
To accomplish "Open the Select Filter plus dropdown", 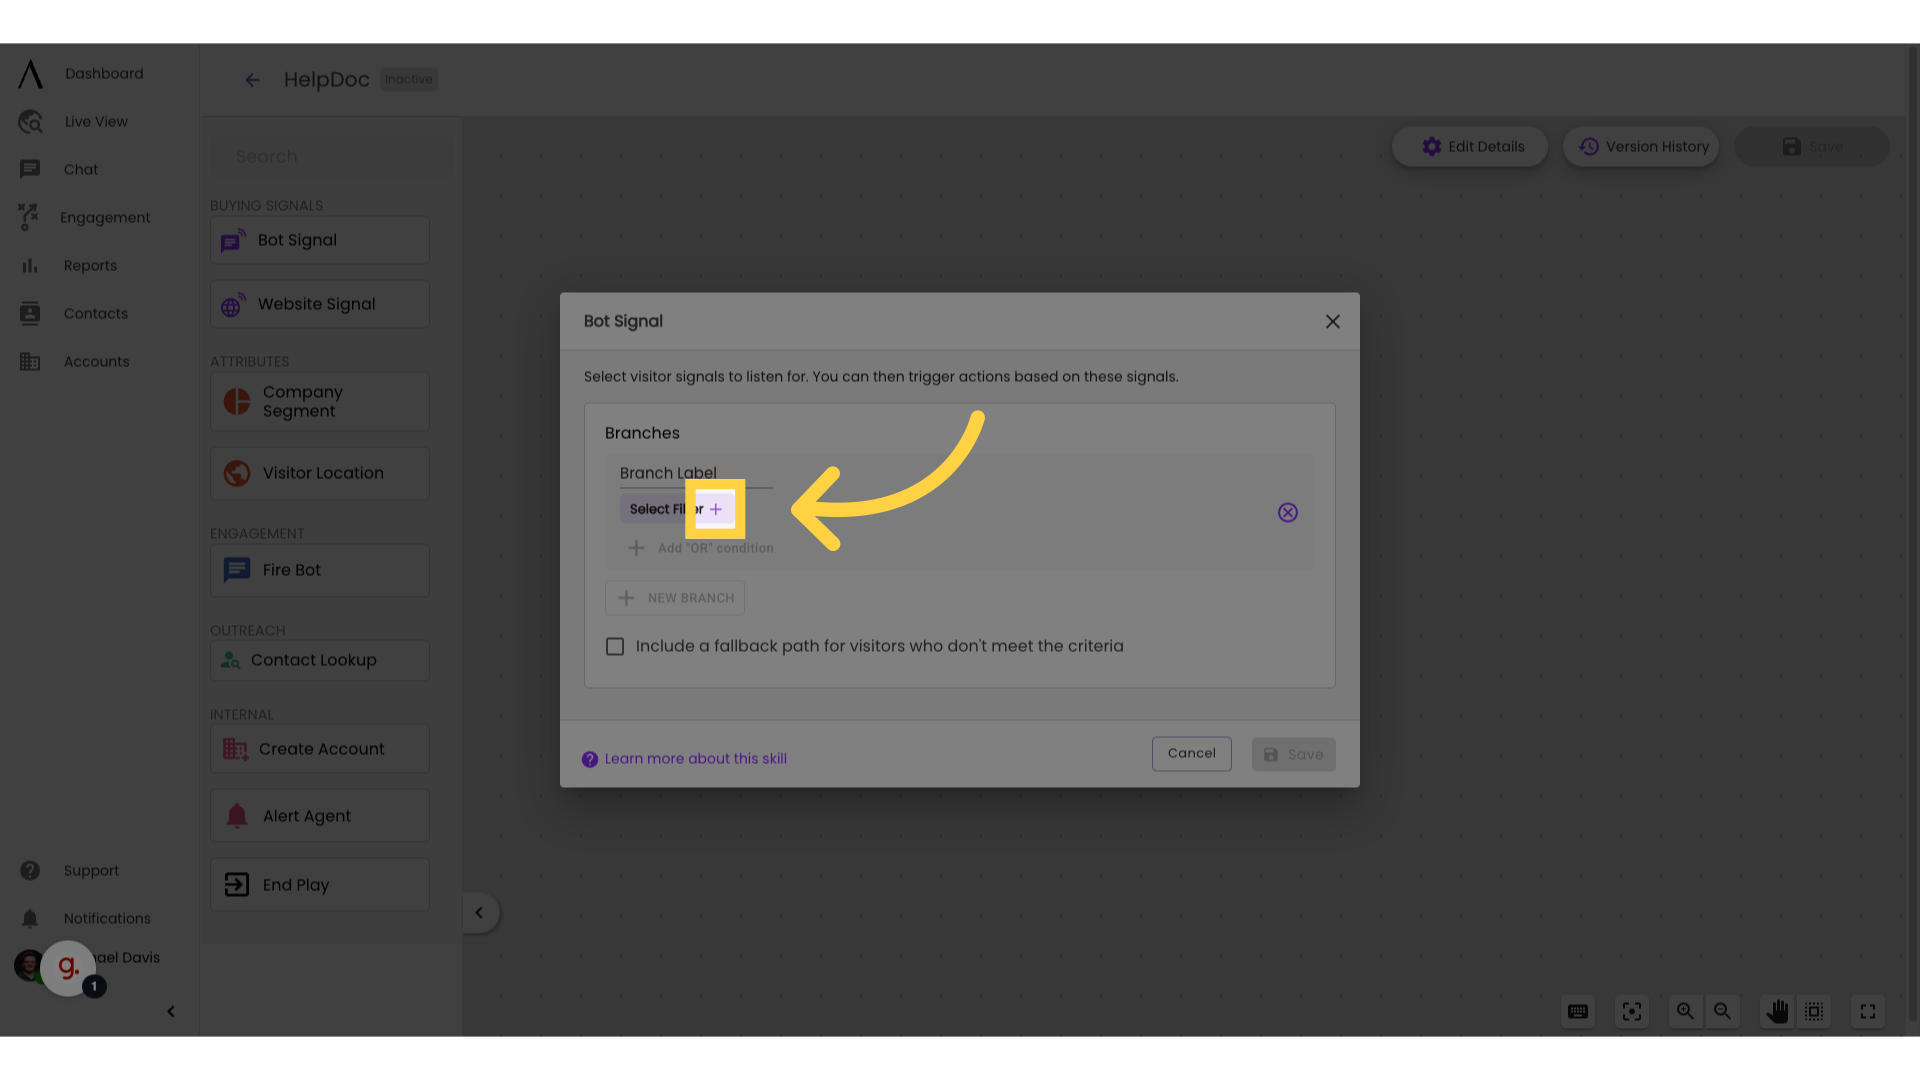I will coord(716,509).
